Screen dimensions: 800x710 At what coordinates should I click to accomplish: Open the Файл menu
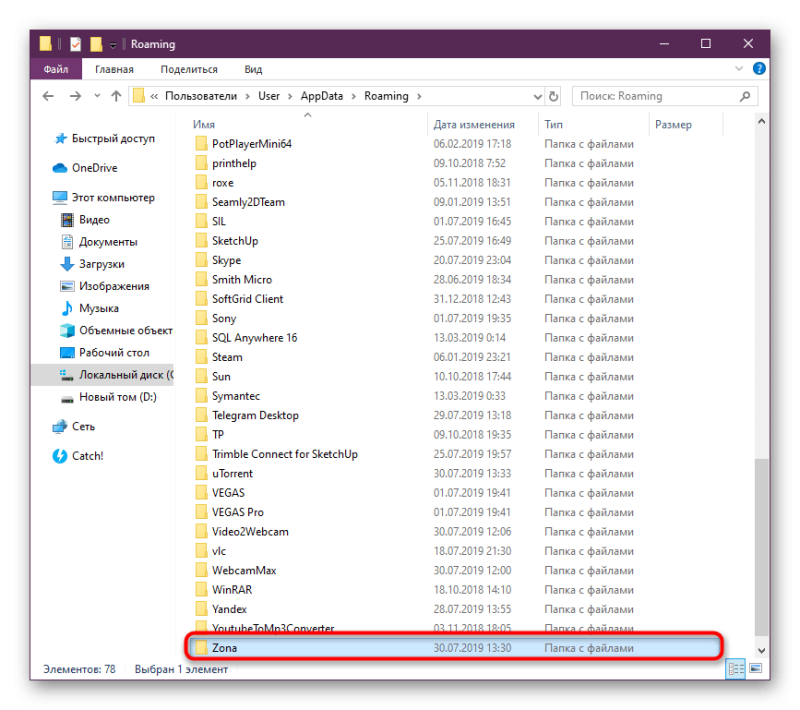(x=56, y=69)
